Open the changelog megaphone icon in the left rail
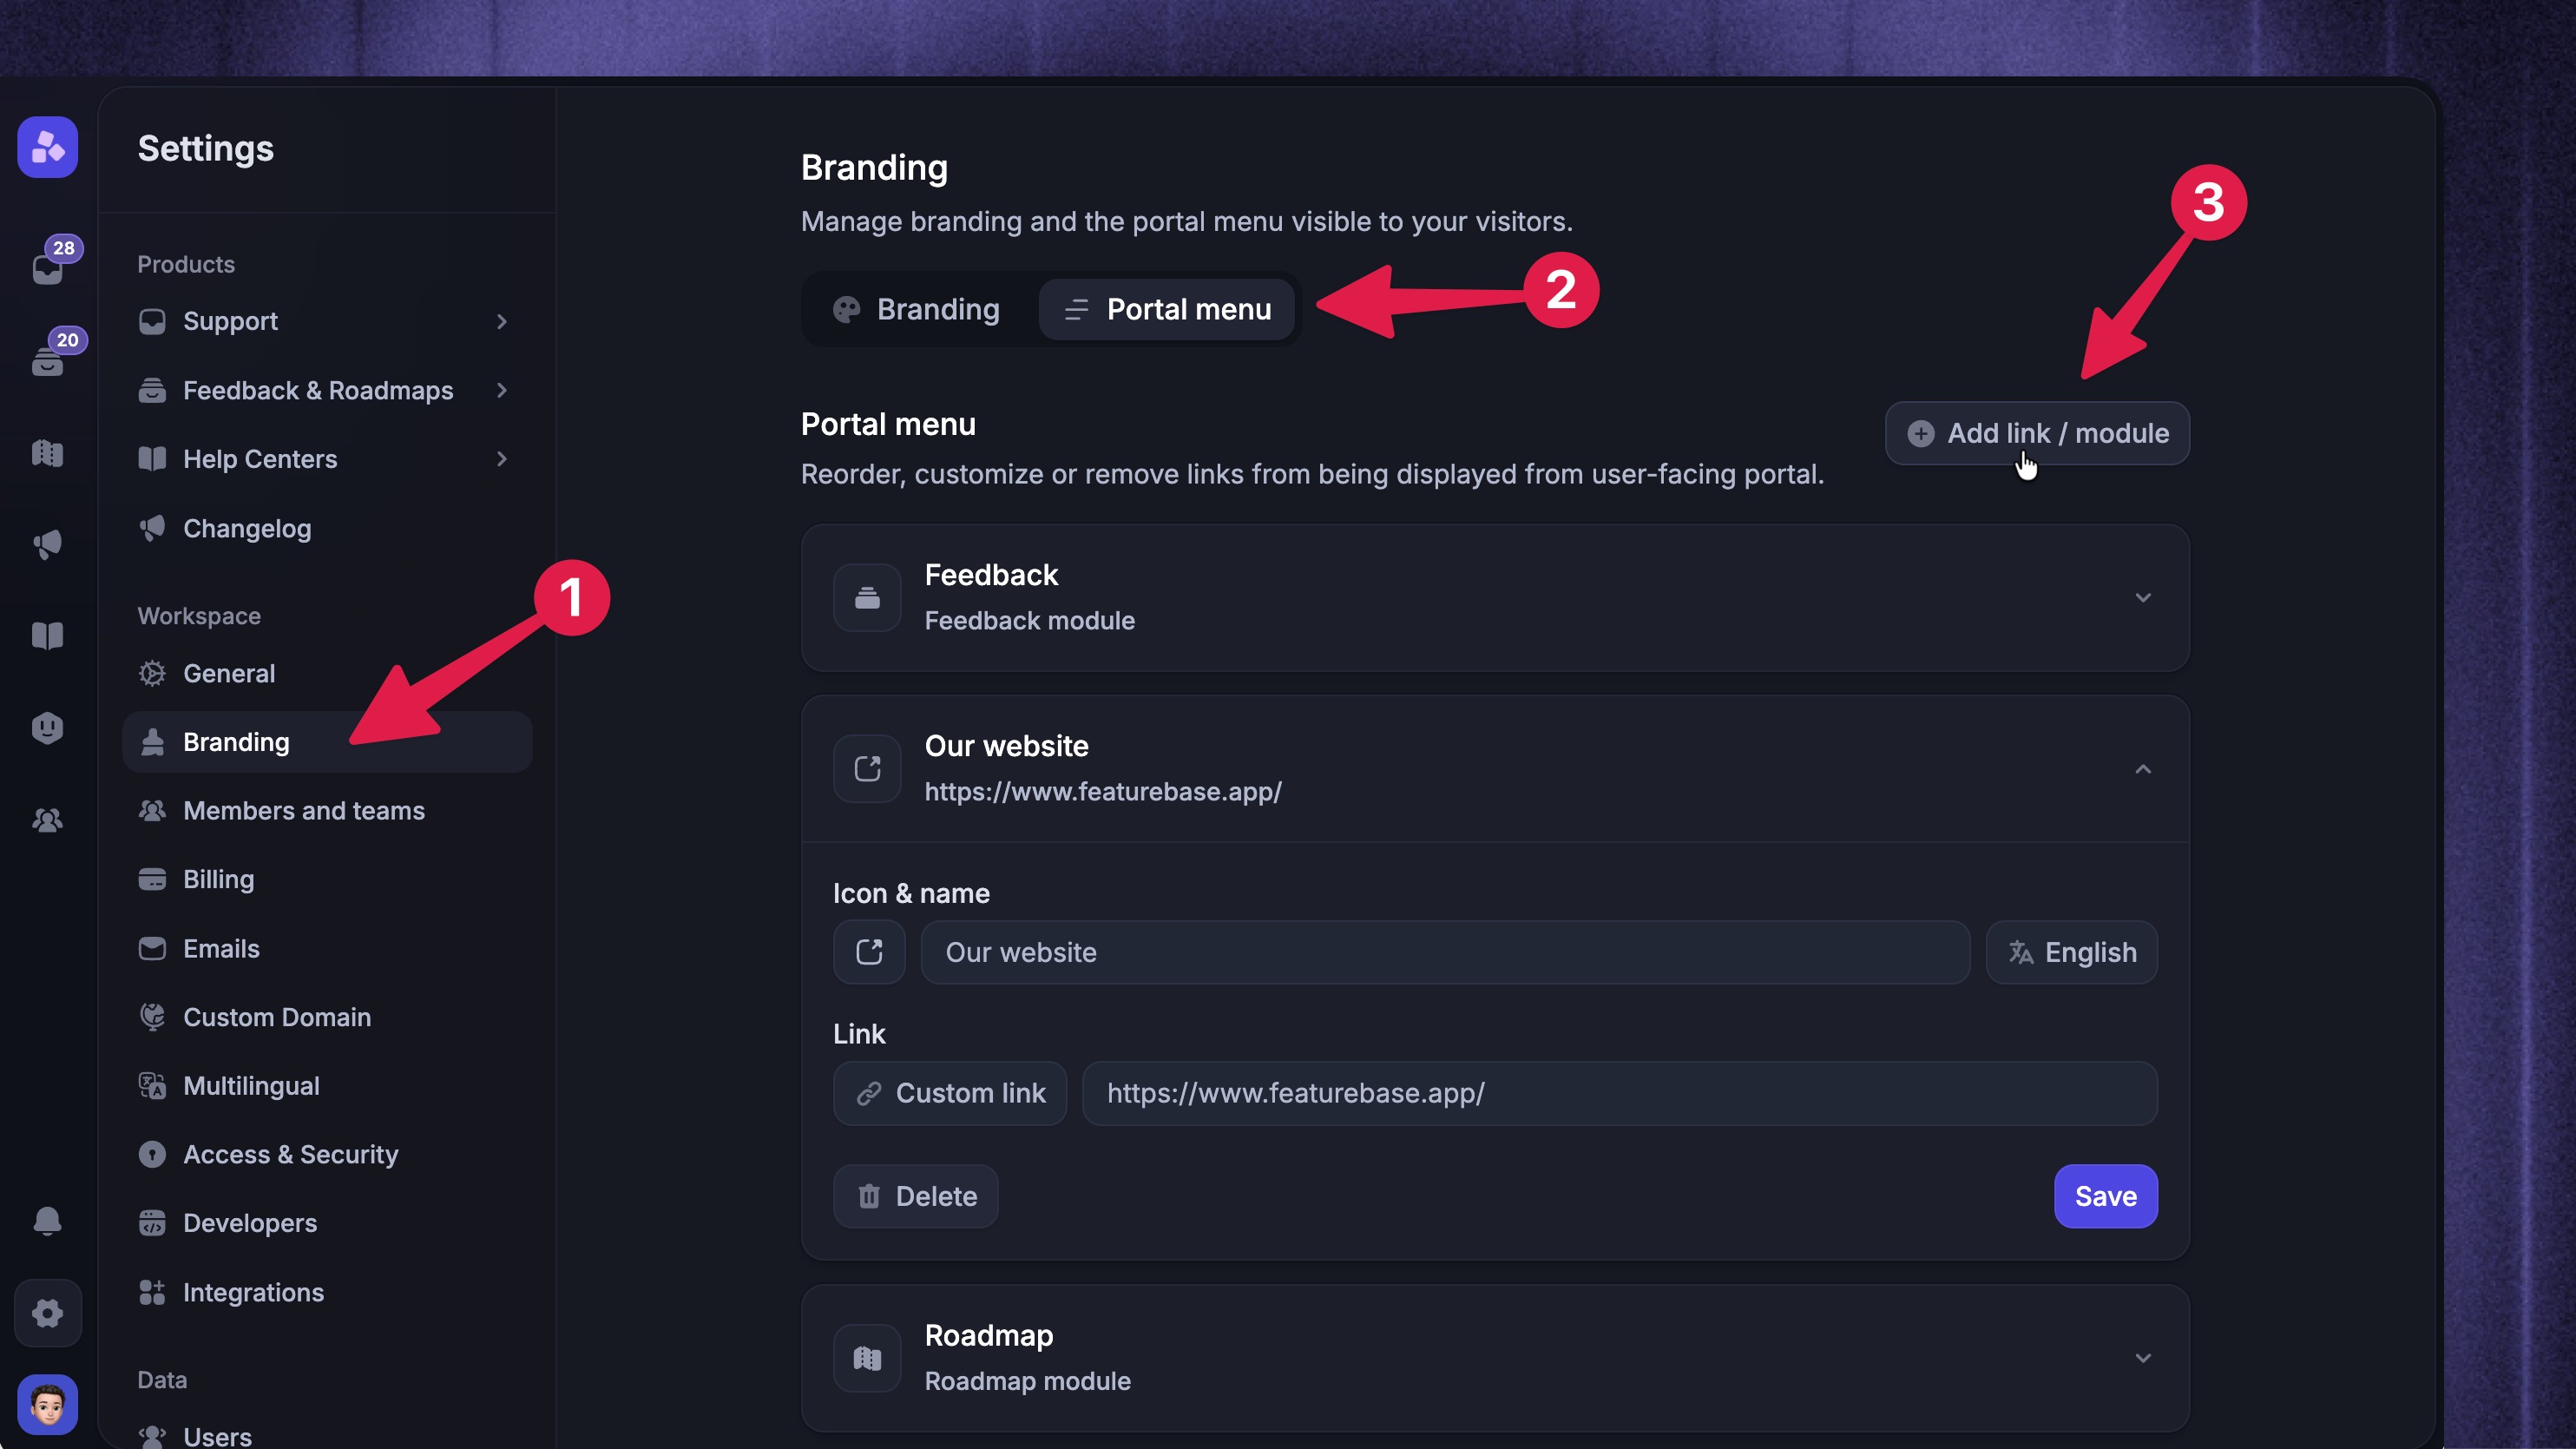Image resolution: width=2576 pixels, height=1449 pixels. click(47, 544)
